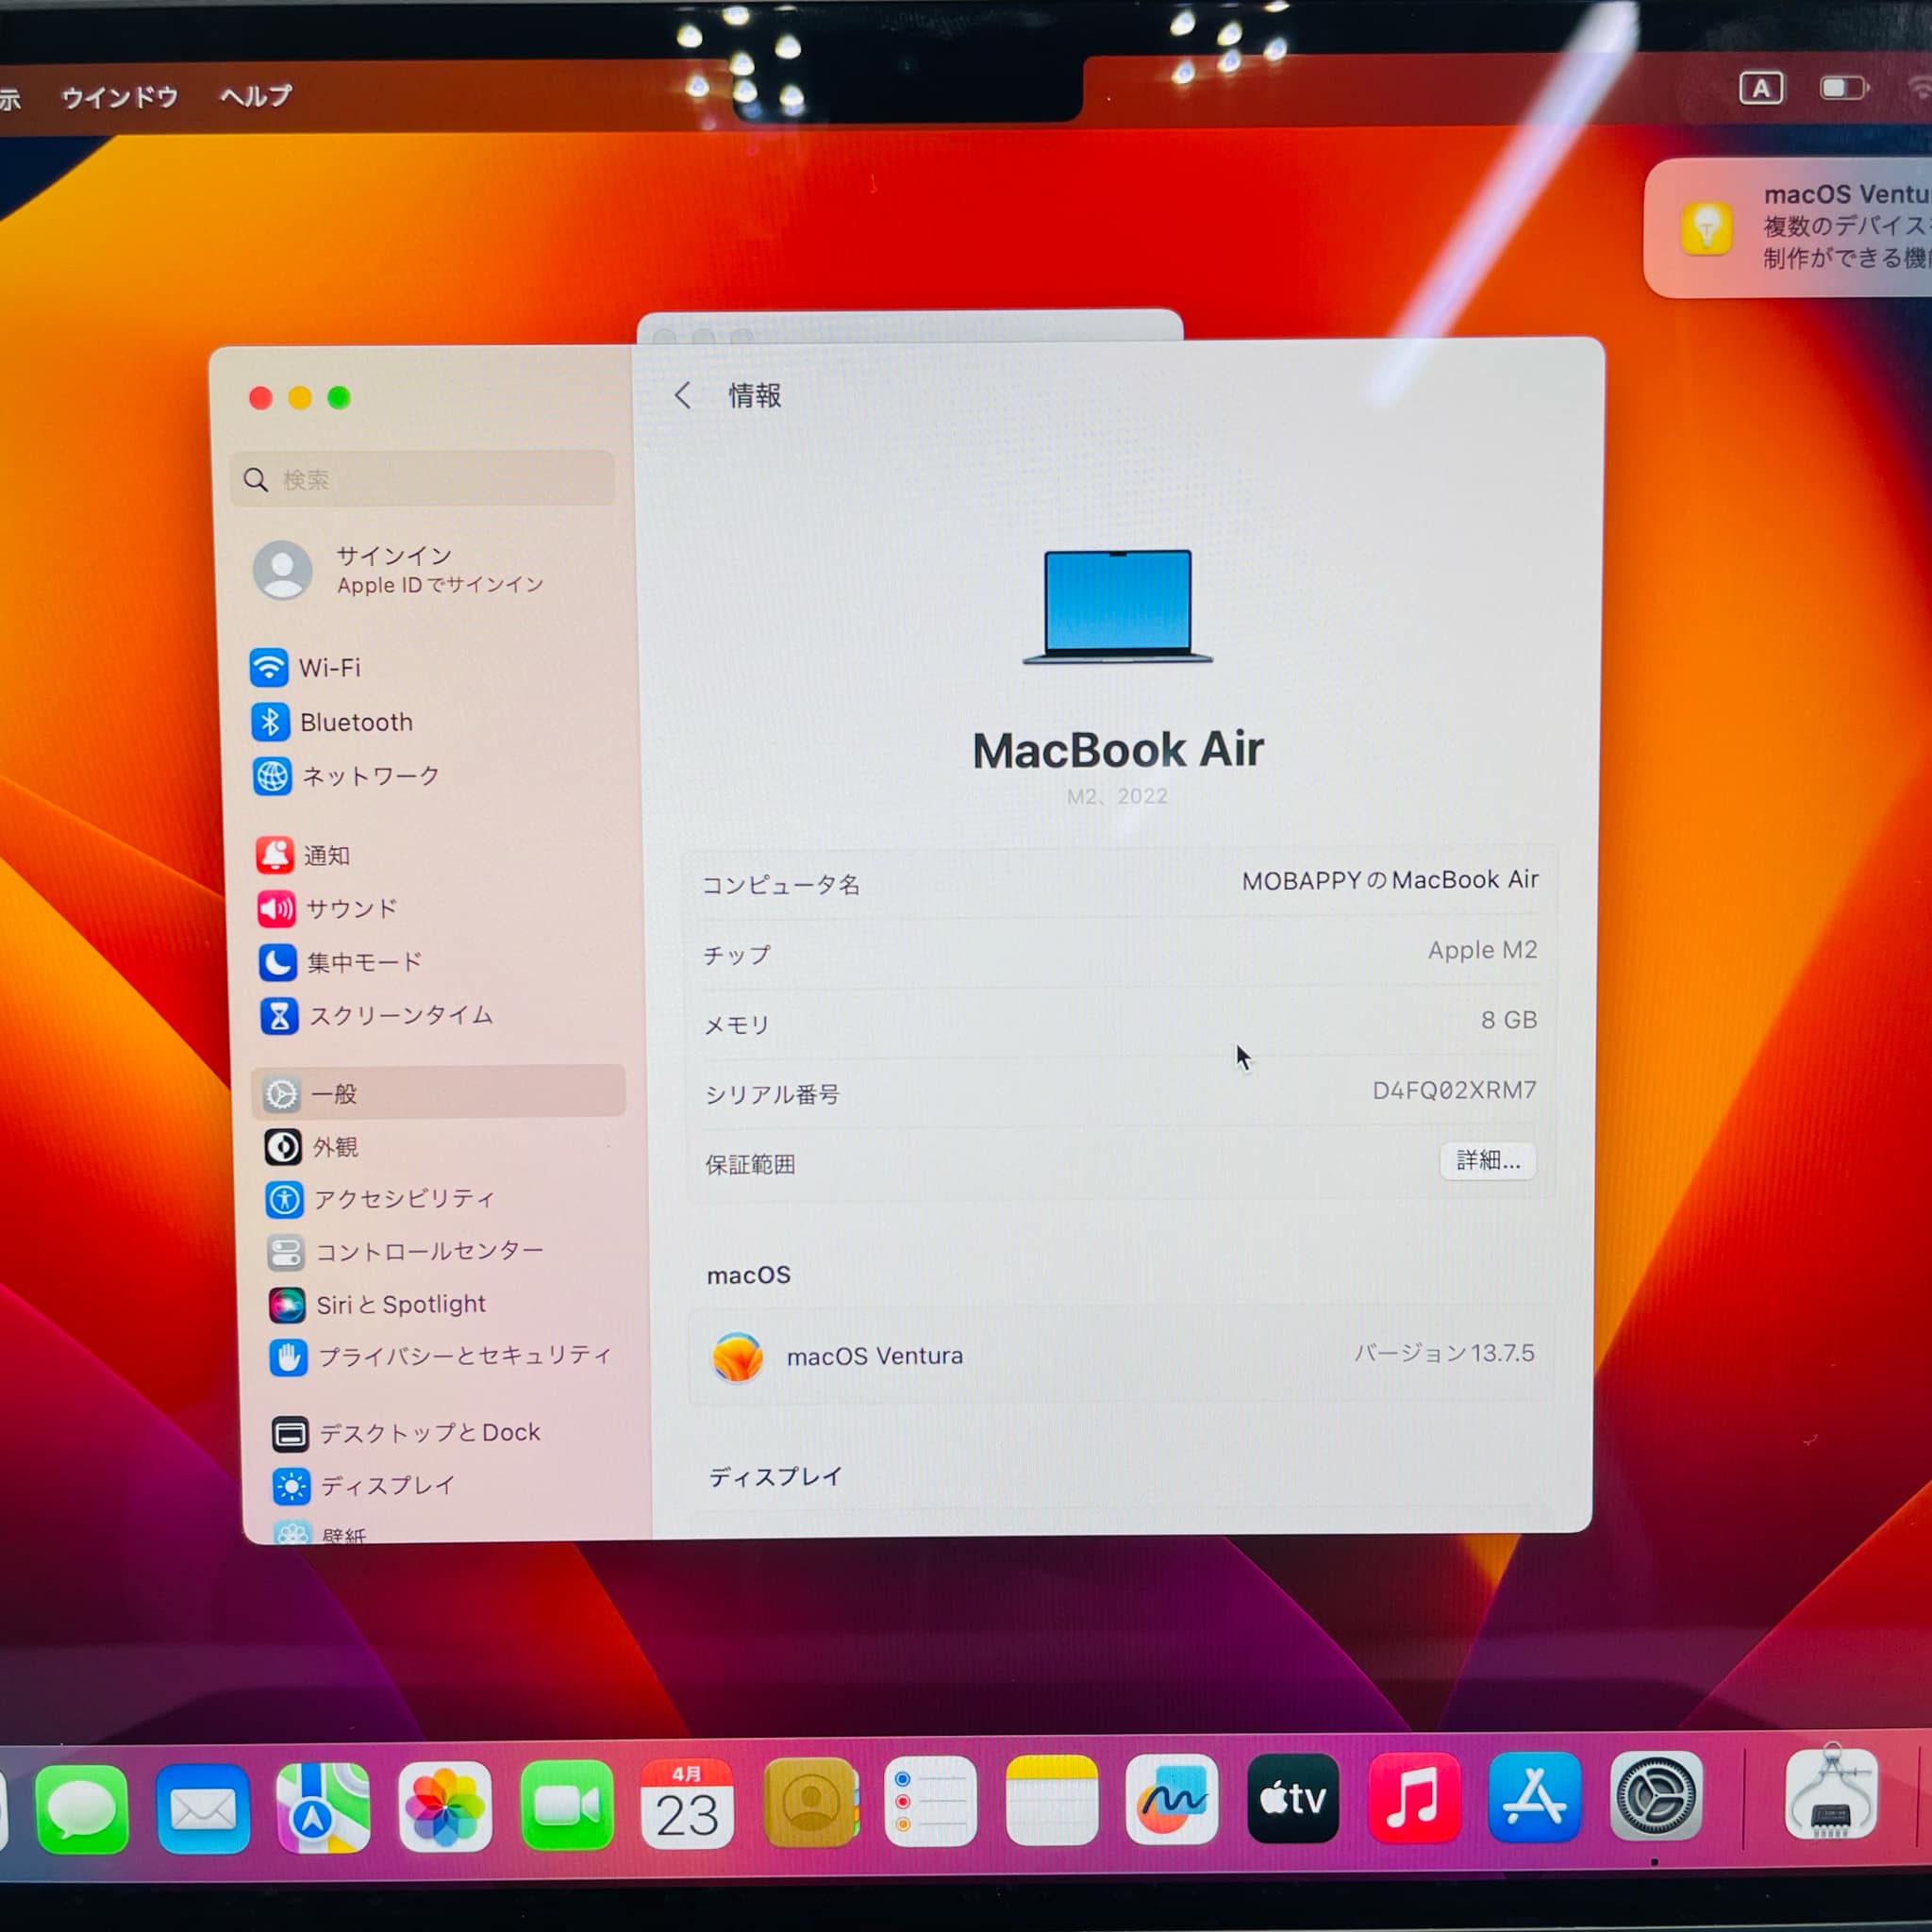The height and width of the screenshot is (1932, 1932).
Task: Open ヘルプ in the menu bar
Action: point(254,95)
